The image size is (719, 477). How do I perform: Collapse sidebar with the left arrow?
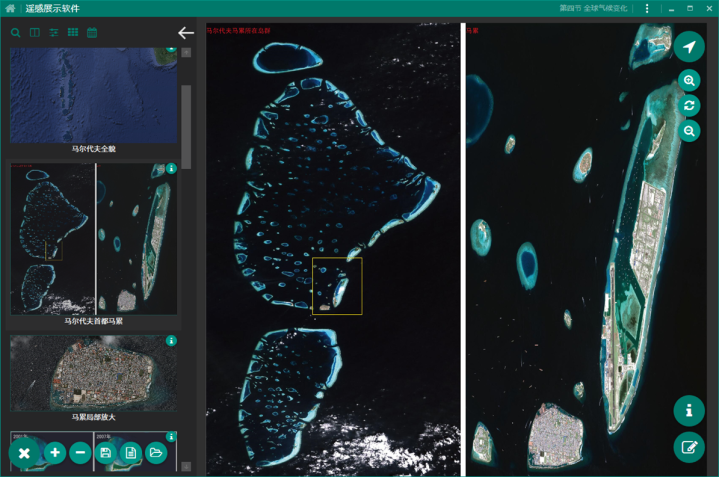(x=186, y=33)
